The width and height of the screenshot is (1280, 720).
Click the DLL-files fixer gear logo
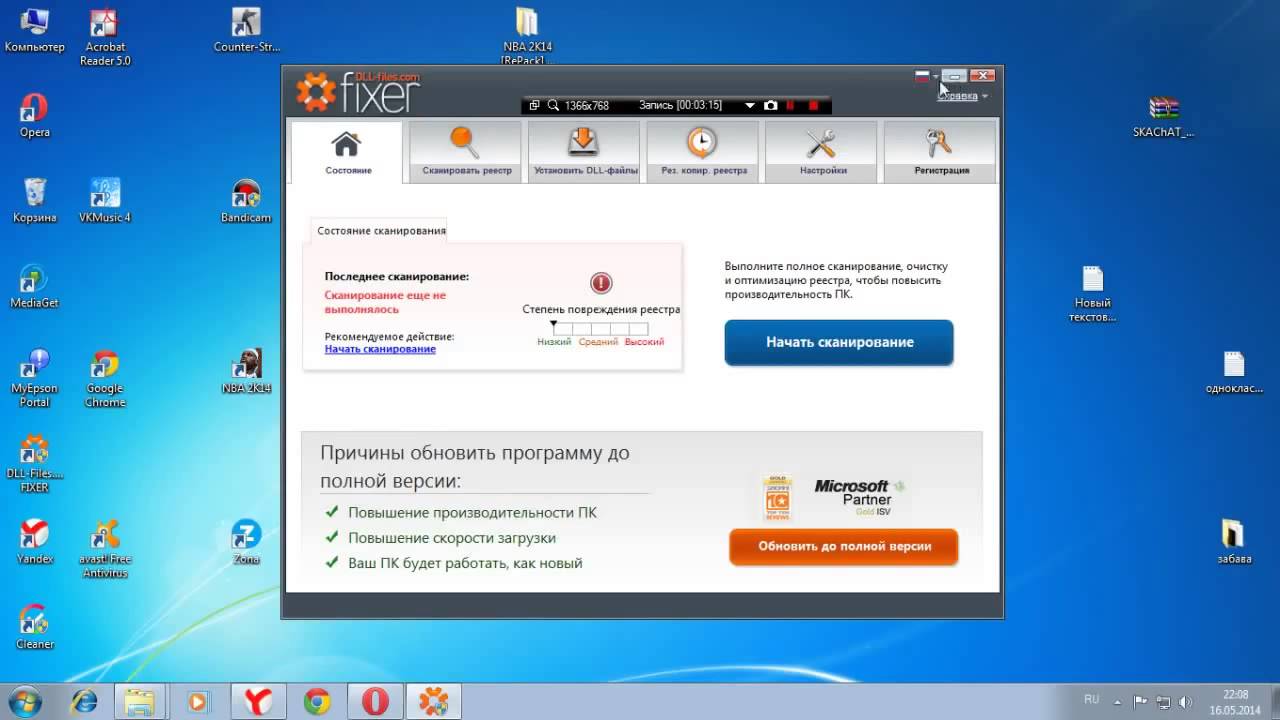click(316, 92)
